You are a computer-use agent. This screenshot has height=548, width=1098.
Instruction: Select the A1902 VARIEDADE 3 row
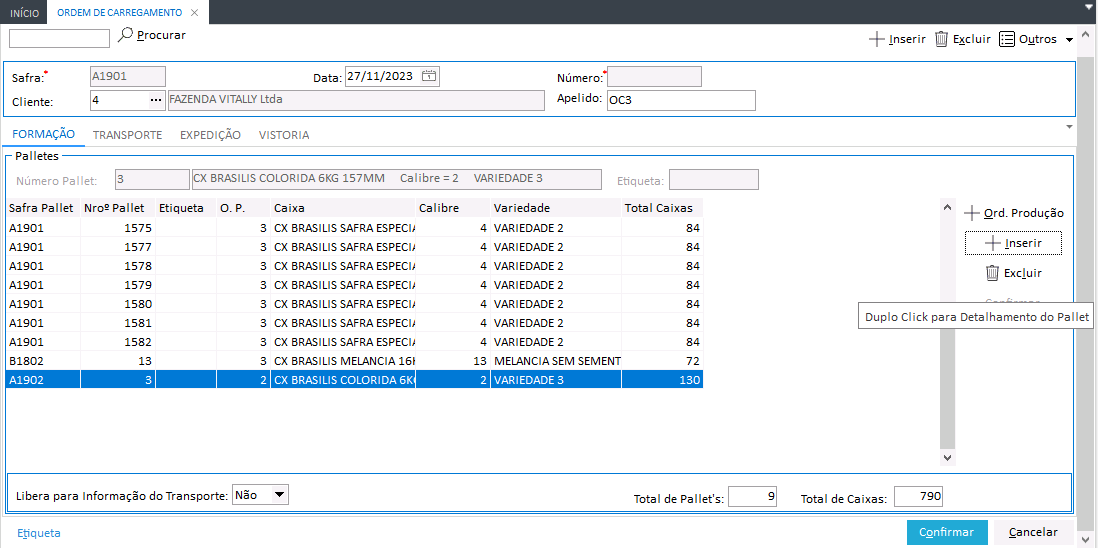tap(354, 379)
